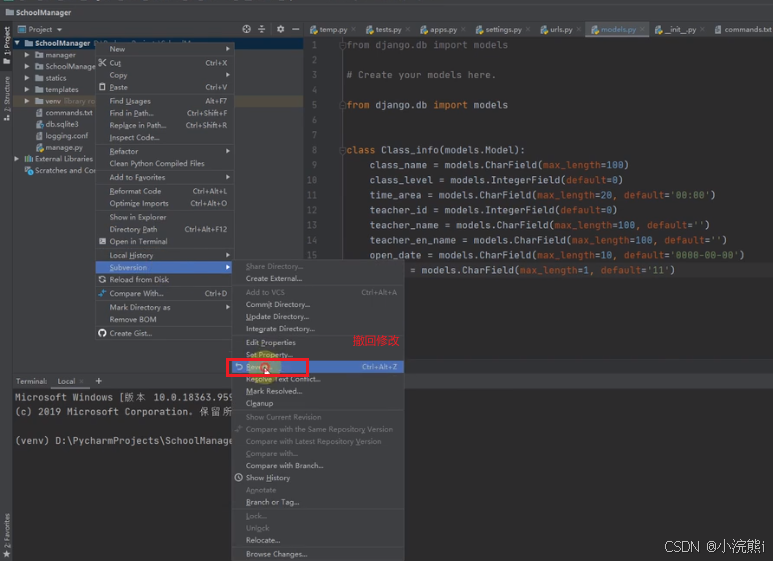Expand the templates folder

click(x=27, y=89)
